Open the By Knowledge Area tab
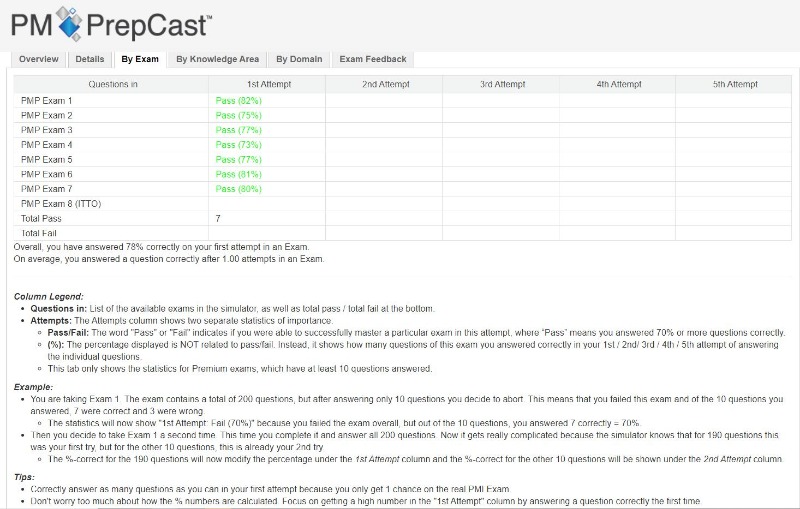This screenshot has height=509, width=800. 217,59
